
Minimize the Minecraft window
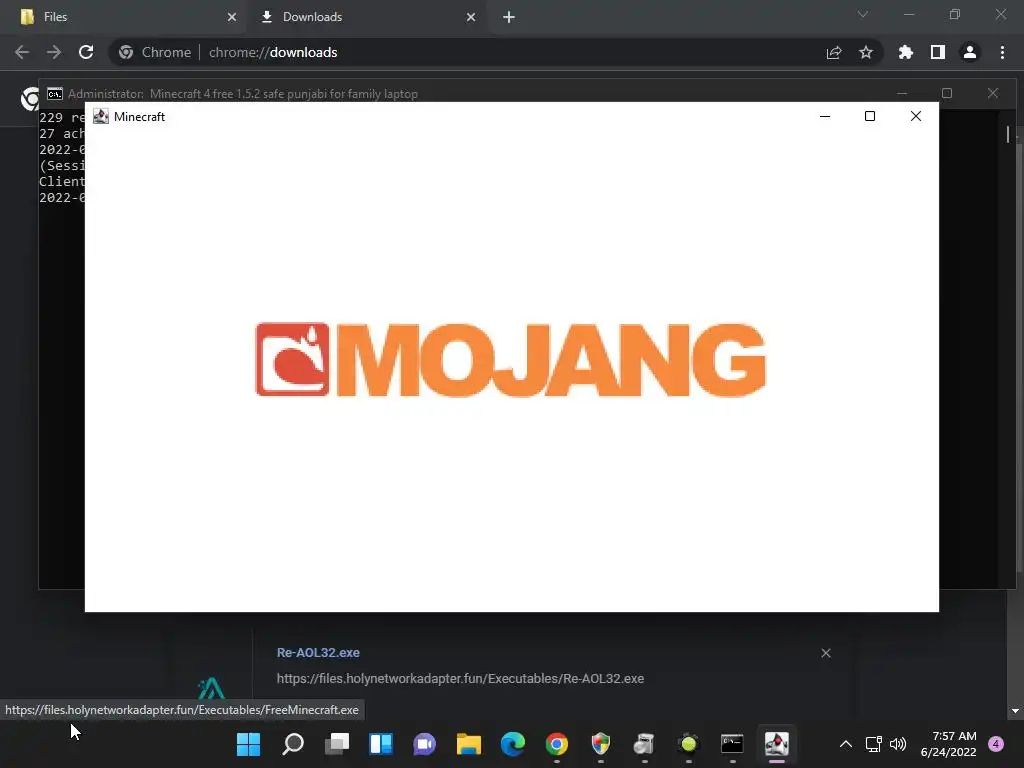[825, 116]
